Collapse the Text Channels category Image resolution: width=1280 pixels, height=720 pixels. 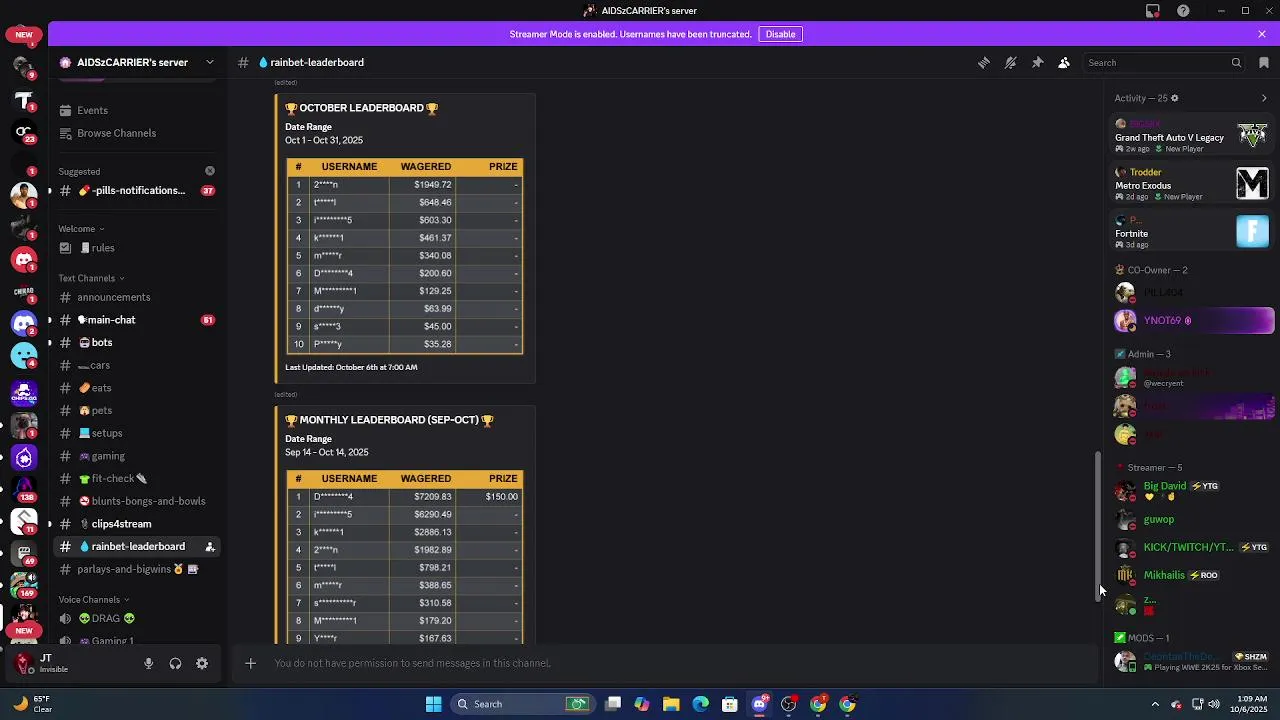point(92,278)
